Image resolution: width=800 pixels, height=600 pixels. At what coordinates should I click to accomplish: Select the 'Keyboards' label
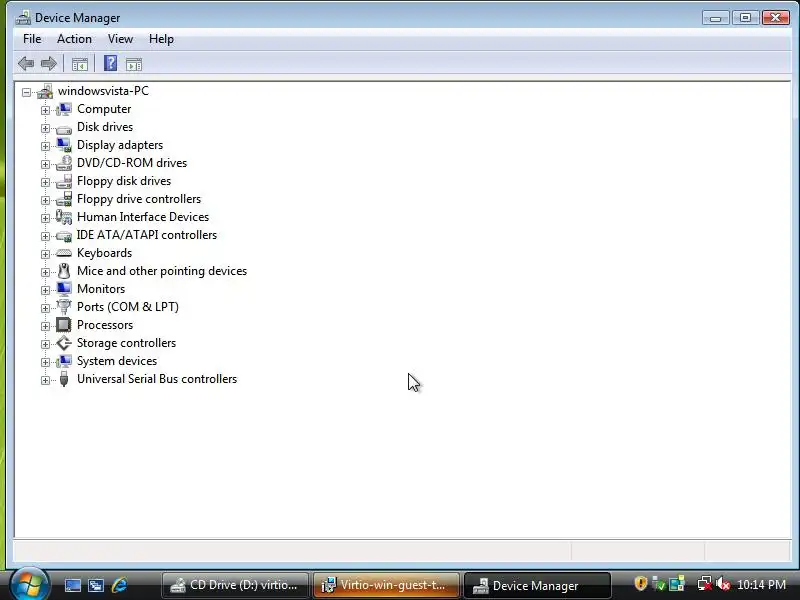coord(104,253)
